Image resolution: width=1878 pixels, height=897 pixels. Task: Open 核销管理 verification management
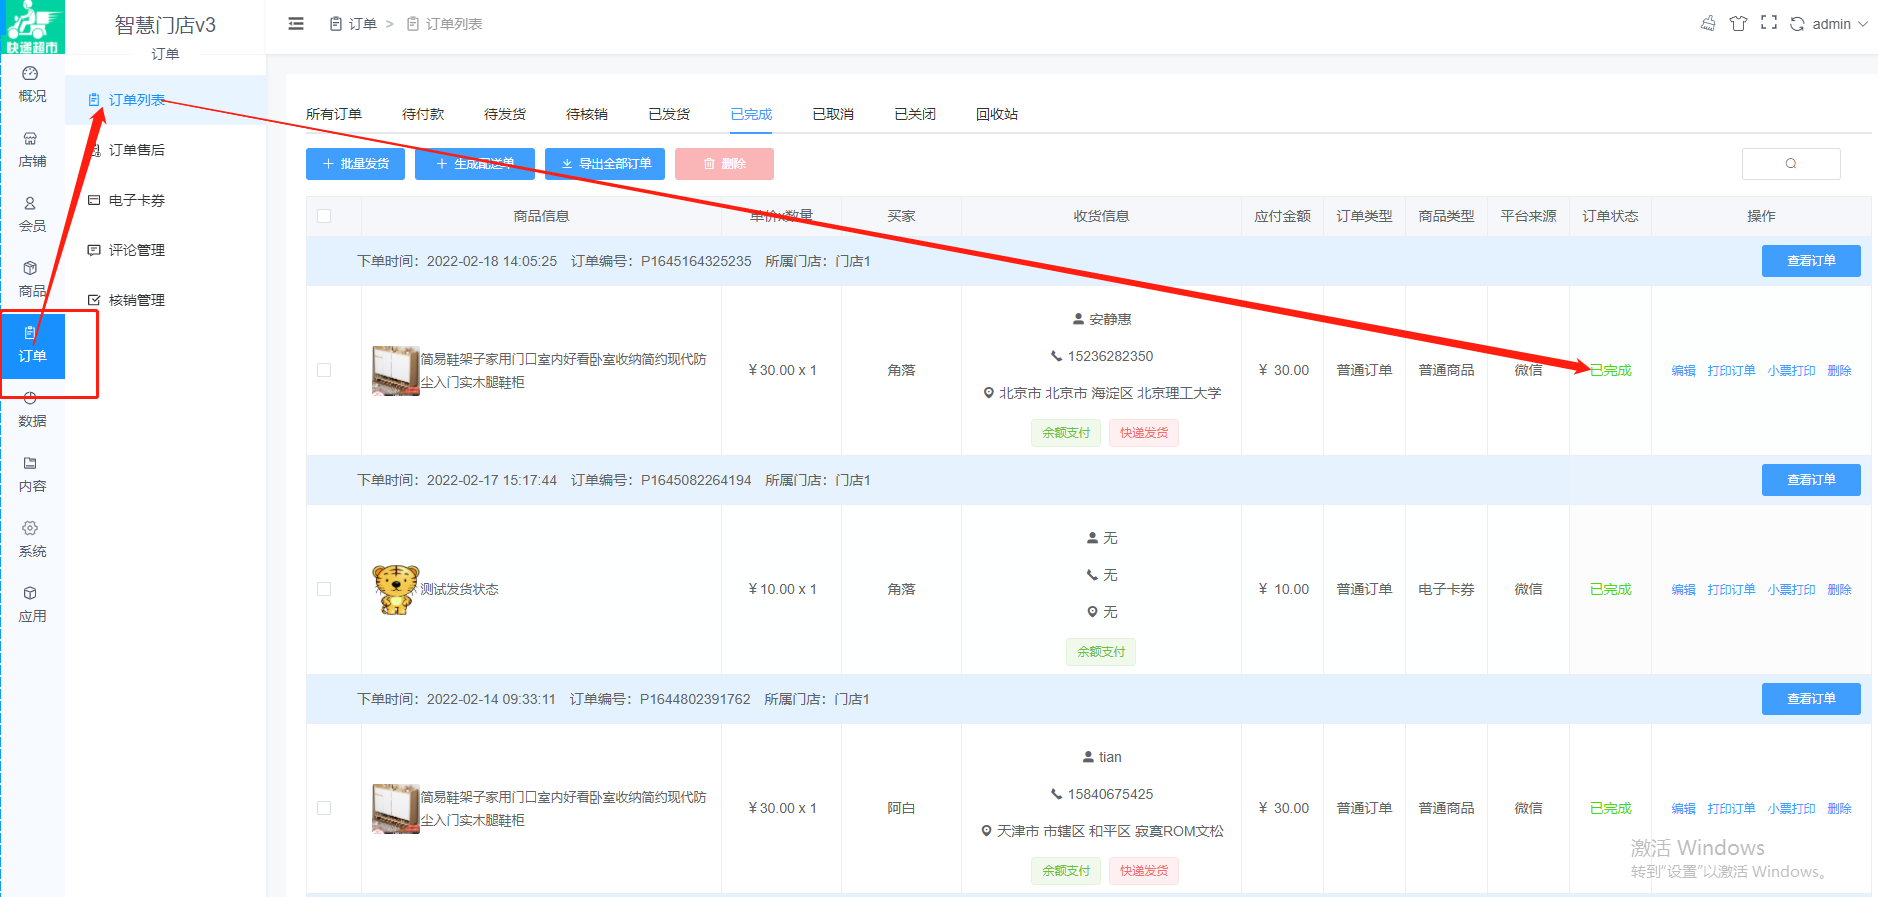pyautogui.click(x=165, y=300)
